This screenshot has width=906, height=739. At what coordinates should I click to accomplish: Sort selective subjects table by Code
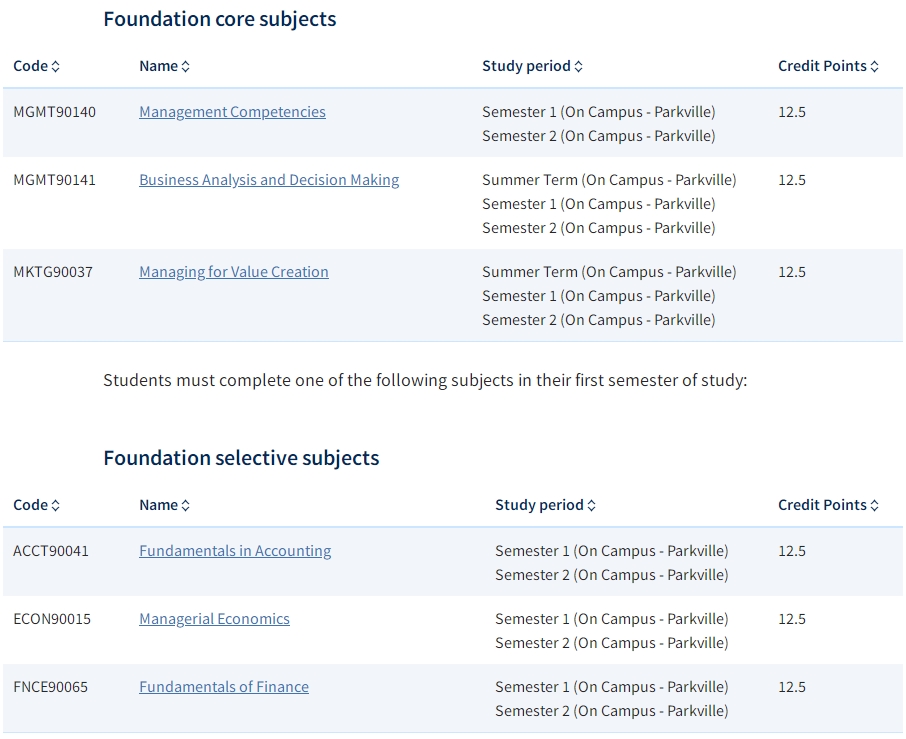(36, 505)
